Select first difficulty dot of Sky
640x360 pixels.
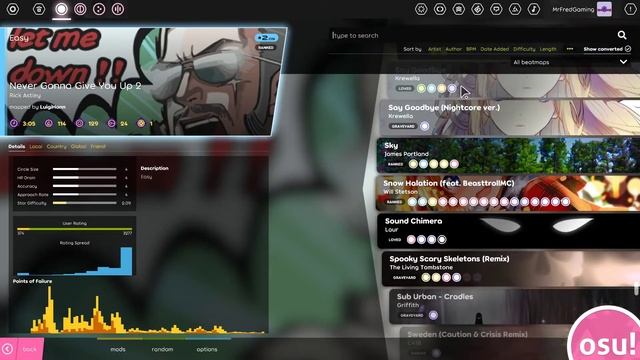413,164
